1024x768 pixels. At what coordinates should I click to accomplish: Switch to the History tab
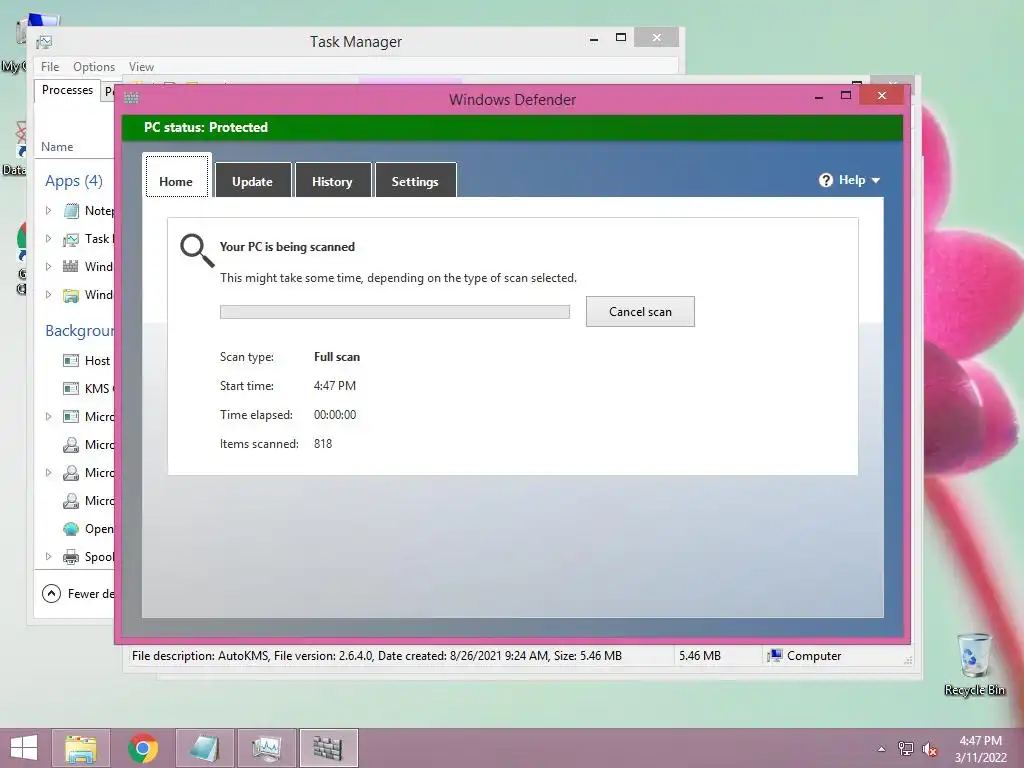pyautogui.click(x=332, y=180)
